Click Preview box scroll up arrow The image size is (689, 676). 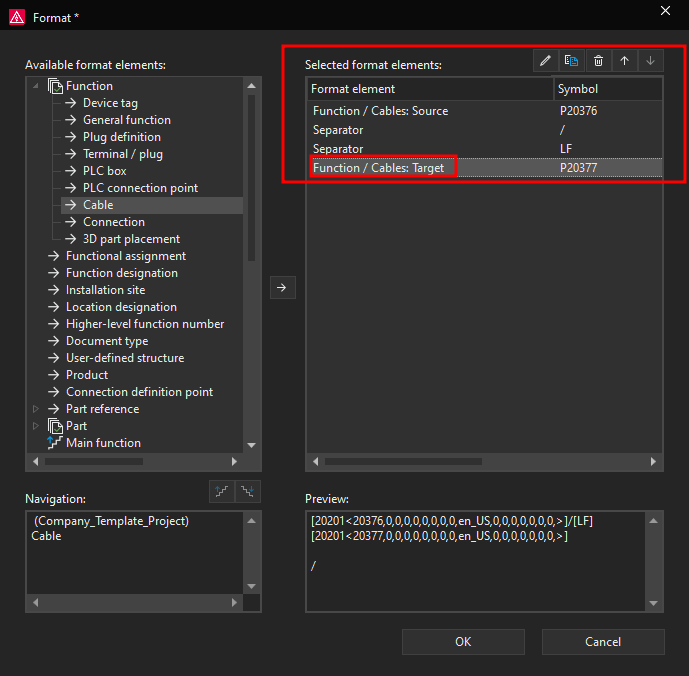[653, 521]
